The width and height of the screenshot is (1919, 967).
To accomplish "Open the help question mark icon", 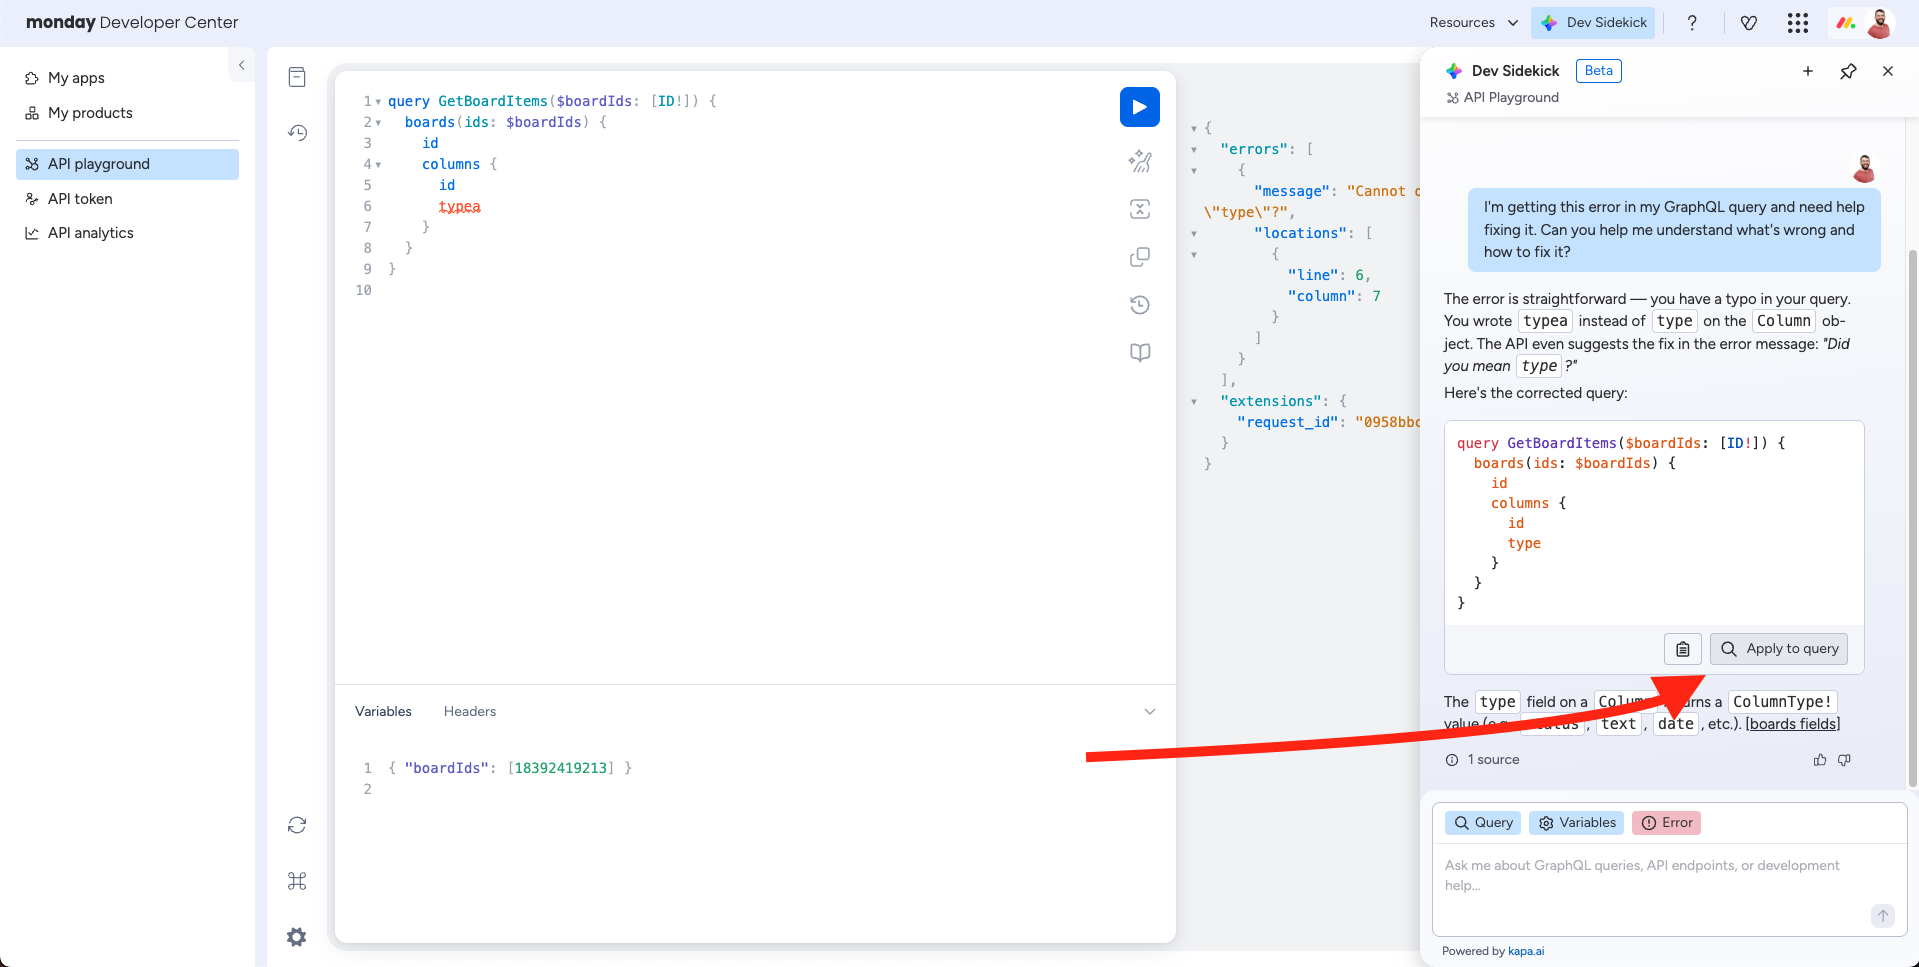I will click(1692, 23).
